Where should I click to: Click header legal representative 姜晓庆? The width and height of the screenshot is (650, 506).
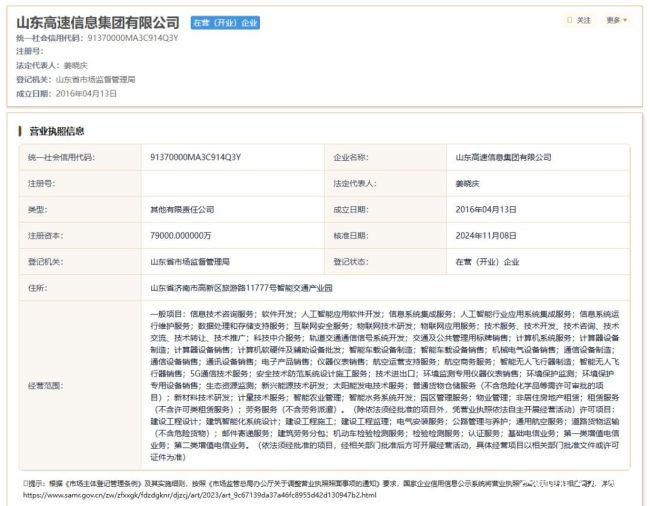coord(75,65)
